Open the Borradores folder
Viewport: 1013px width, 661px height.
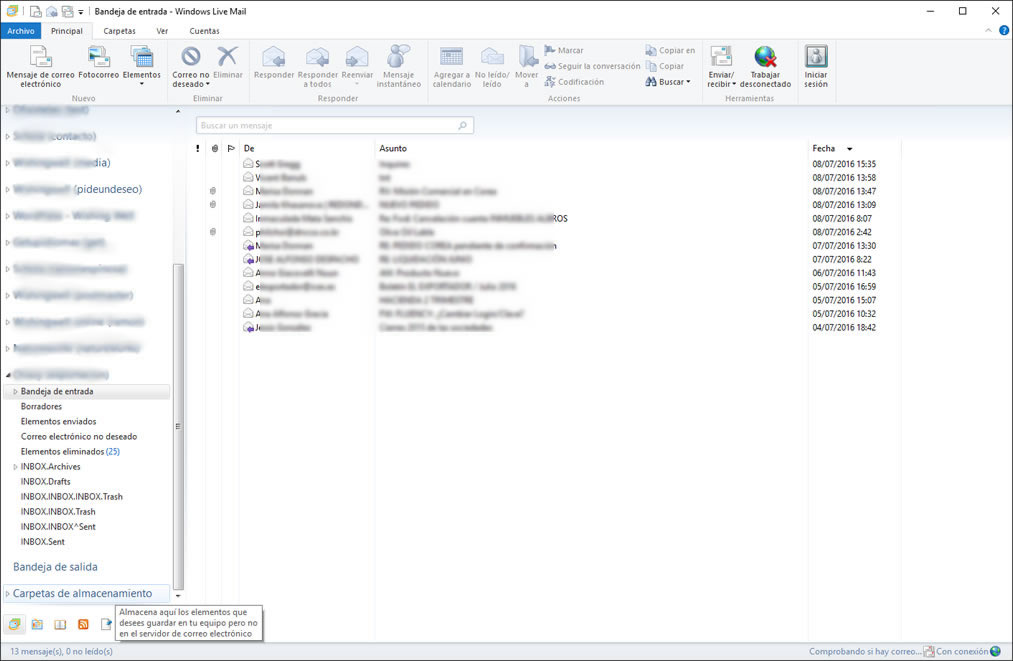[41, 406]
